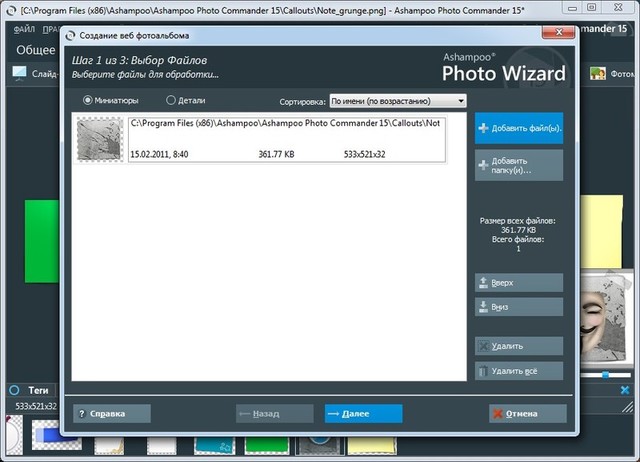
Task: Open the 'Сортировка' sort order dropdown
Action: 398,101
